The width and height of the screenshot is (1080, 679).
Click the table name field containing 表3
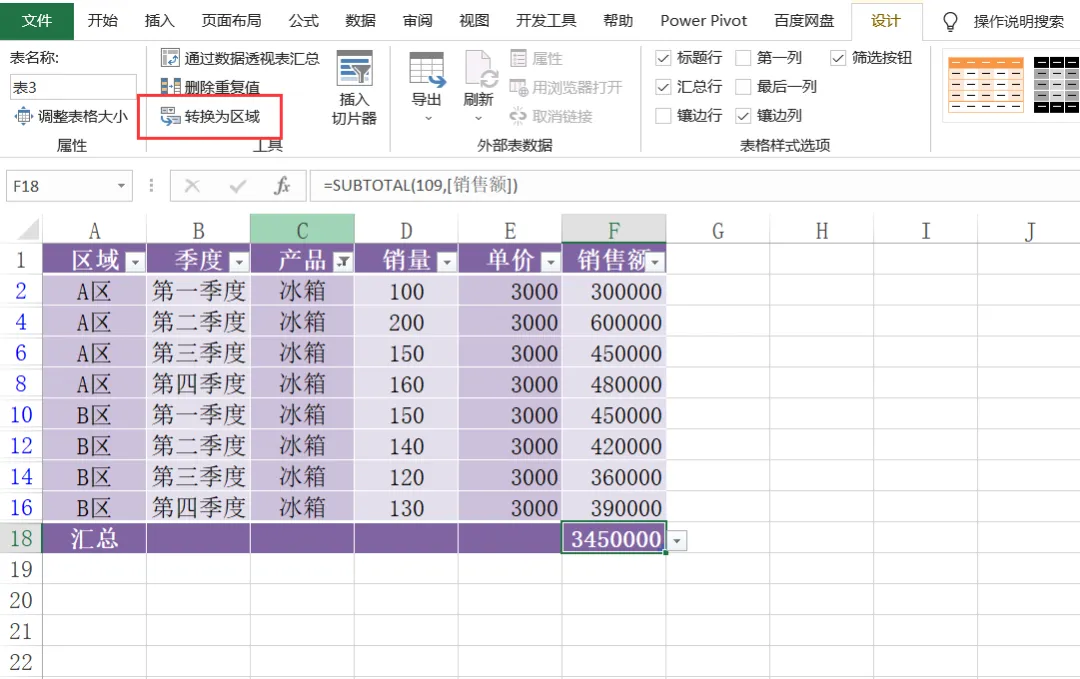(72, 87)
